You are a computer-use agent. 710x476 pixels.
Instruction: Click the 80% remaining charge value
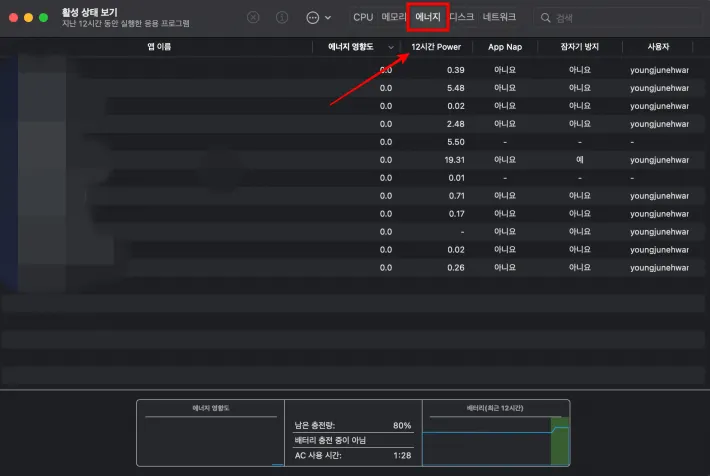click(402, 425)
